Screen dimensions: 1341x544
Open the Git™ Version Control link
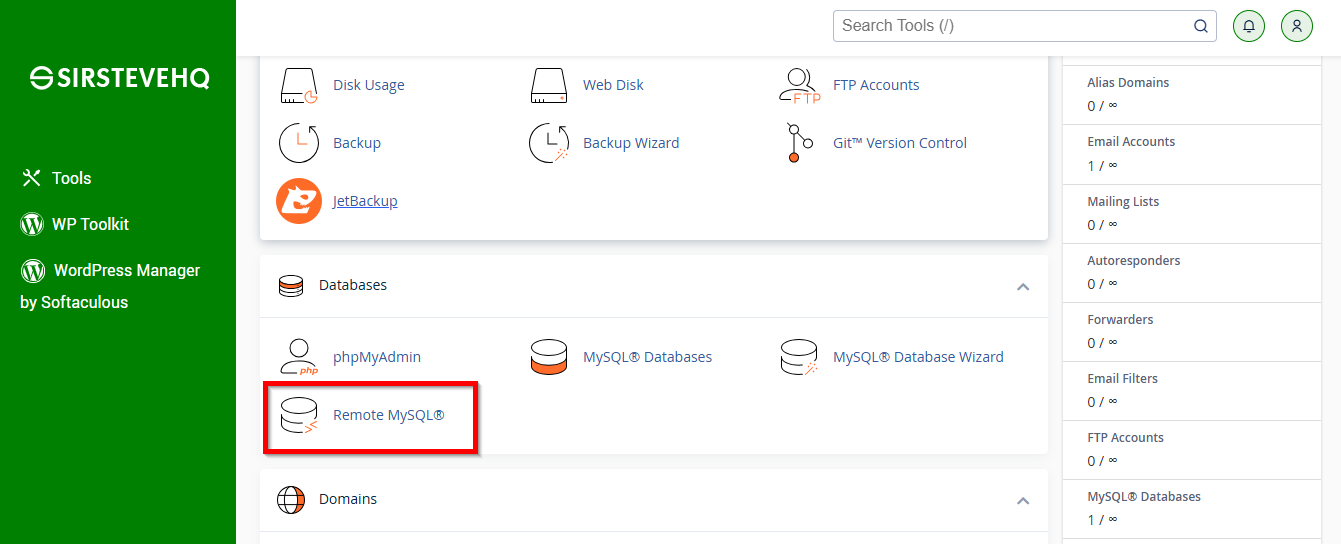(900, 143)
